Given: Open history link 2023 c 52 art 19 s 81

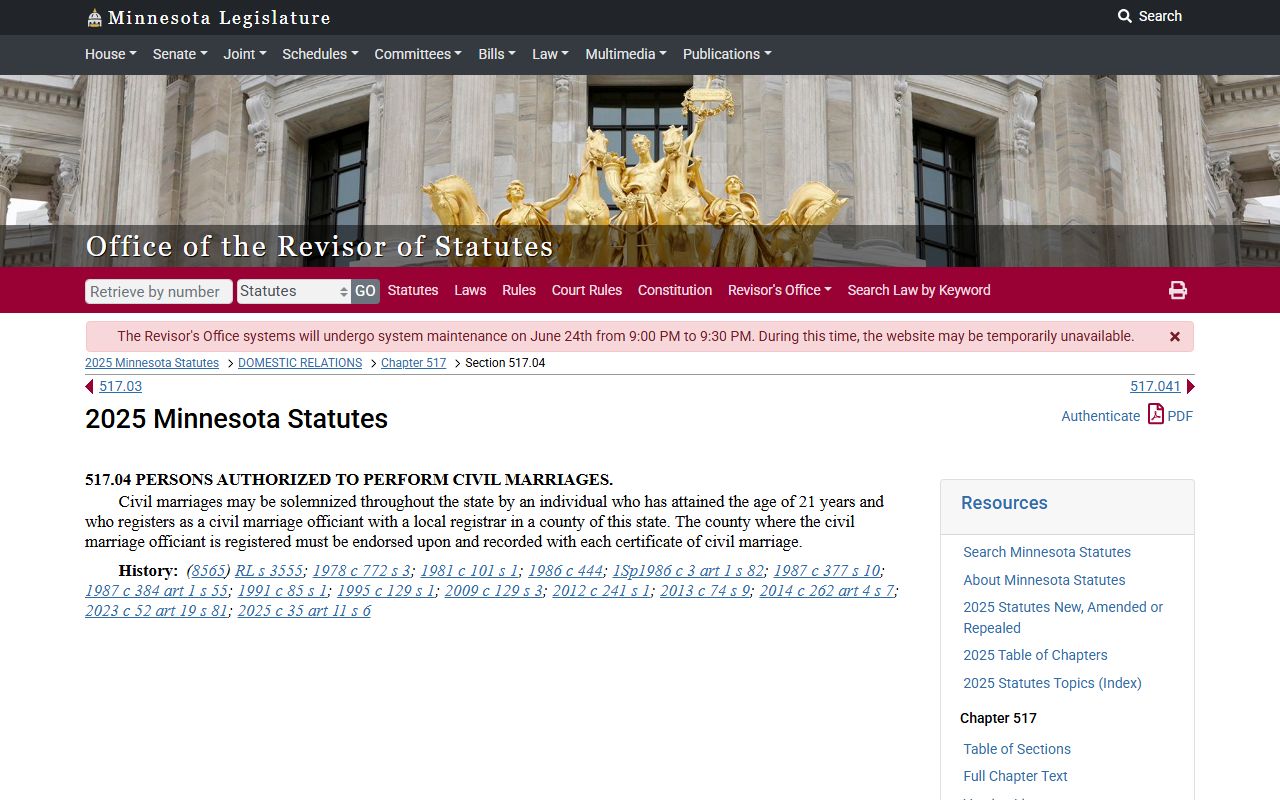Looking at the screenshot, I should coord(157,611).
